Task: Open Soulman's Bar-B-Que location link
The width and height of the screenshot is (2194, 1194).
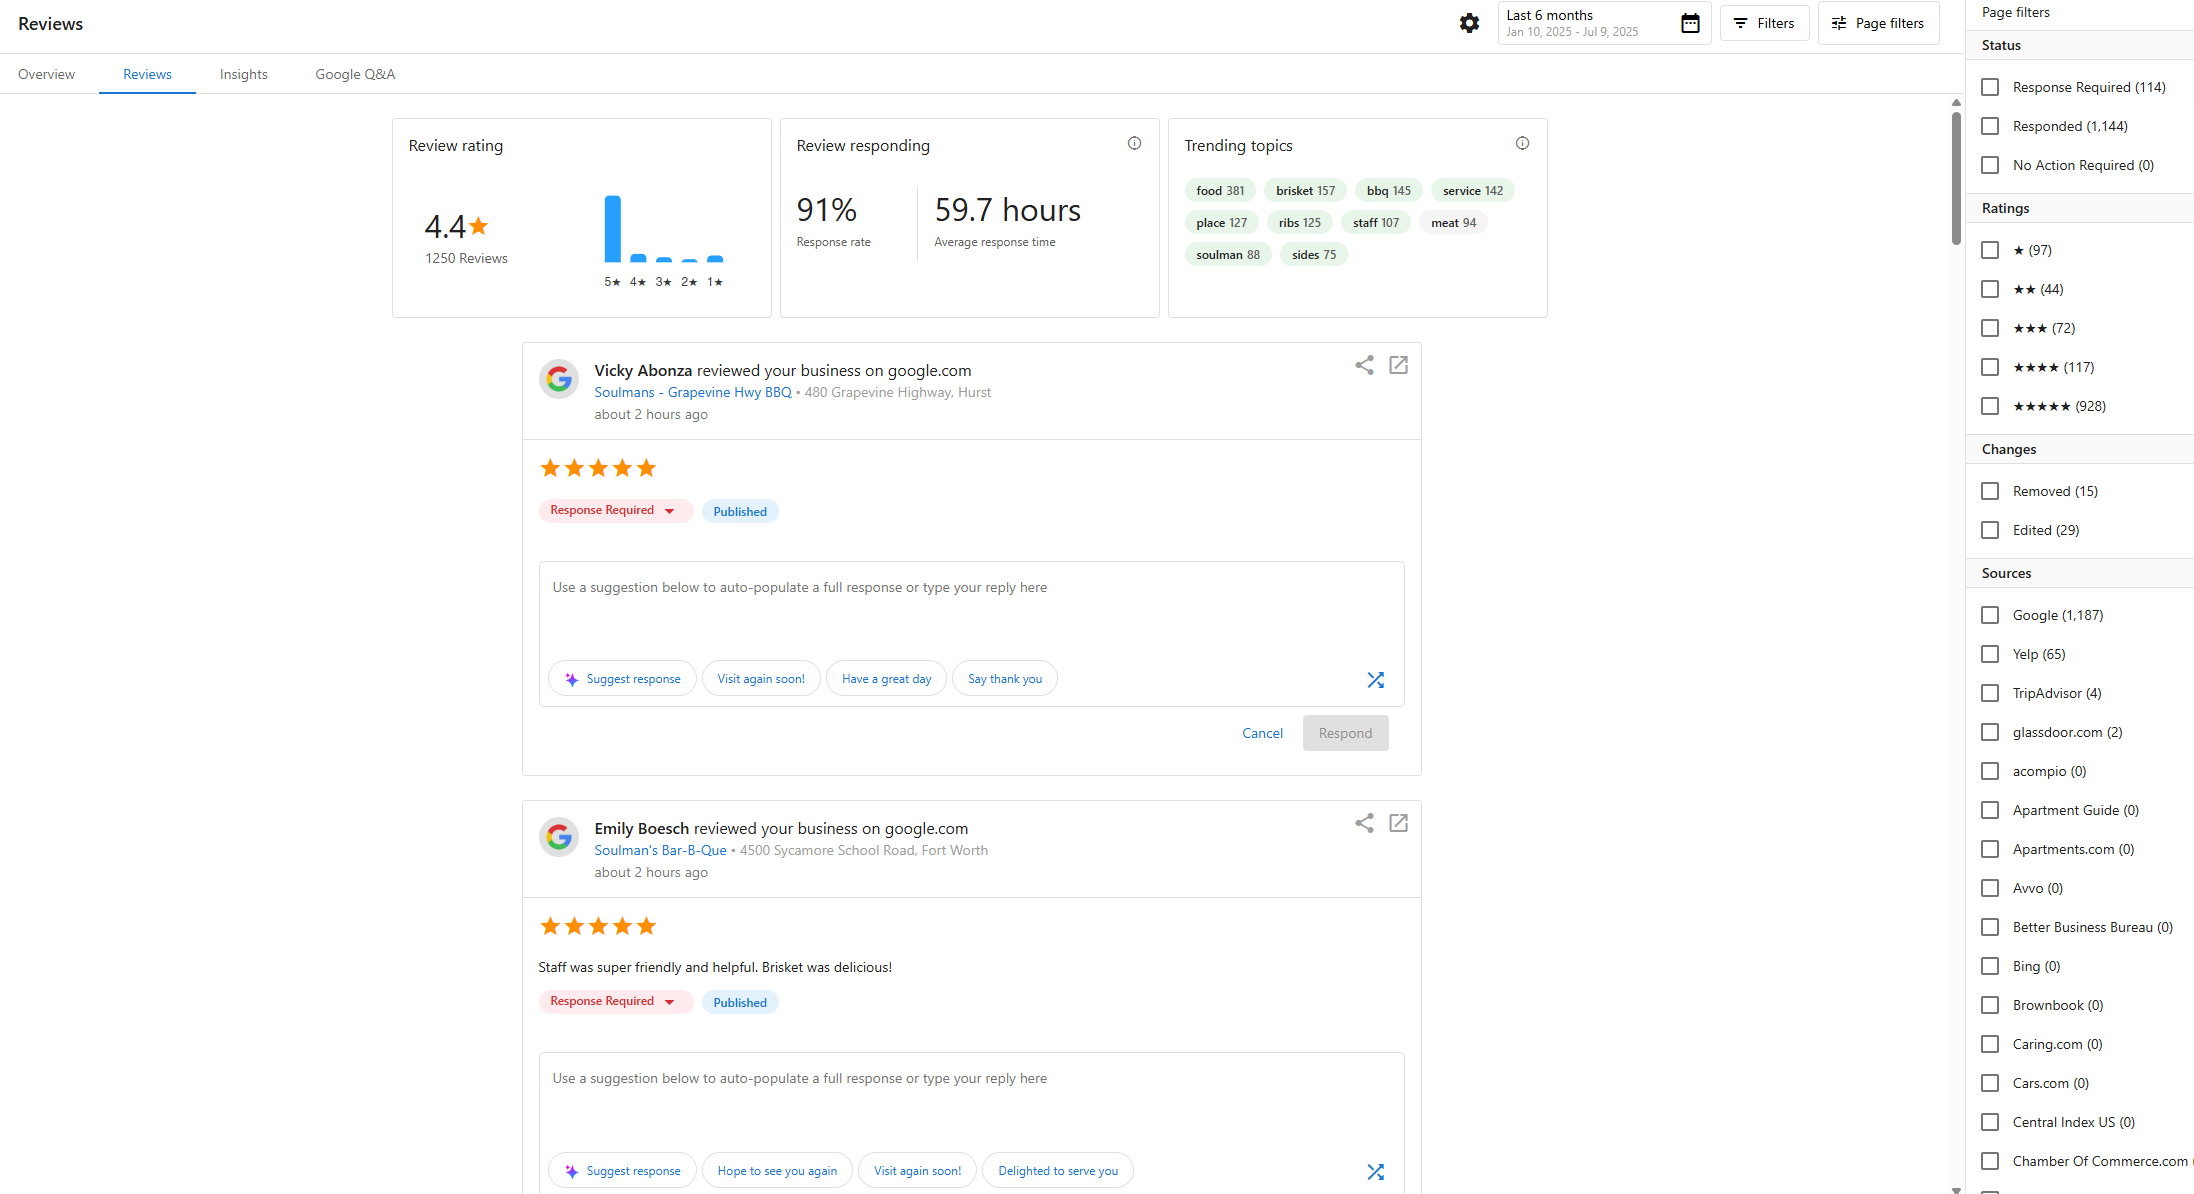Action: click(x=660, y=850)
